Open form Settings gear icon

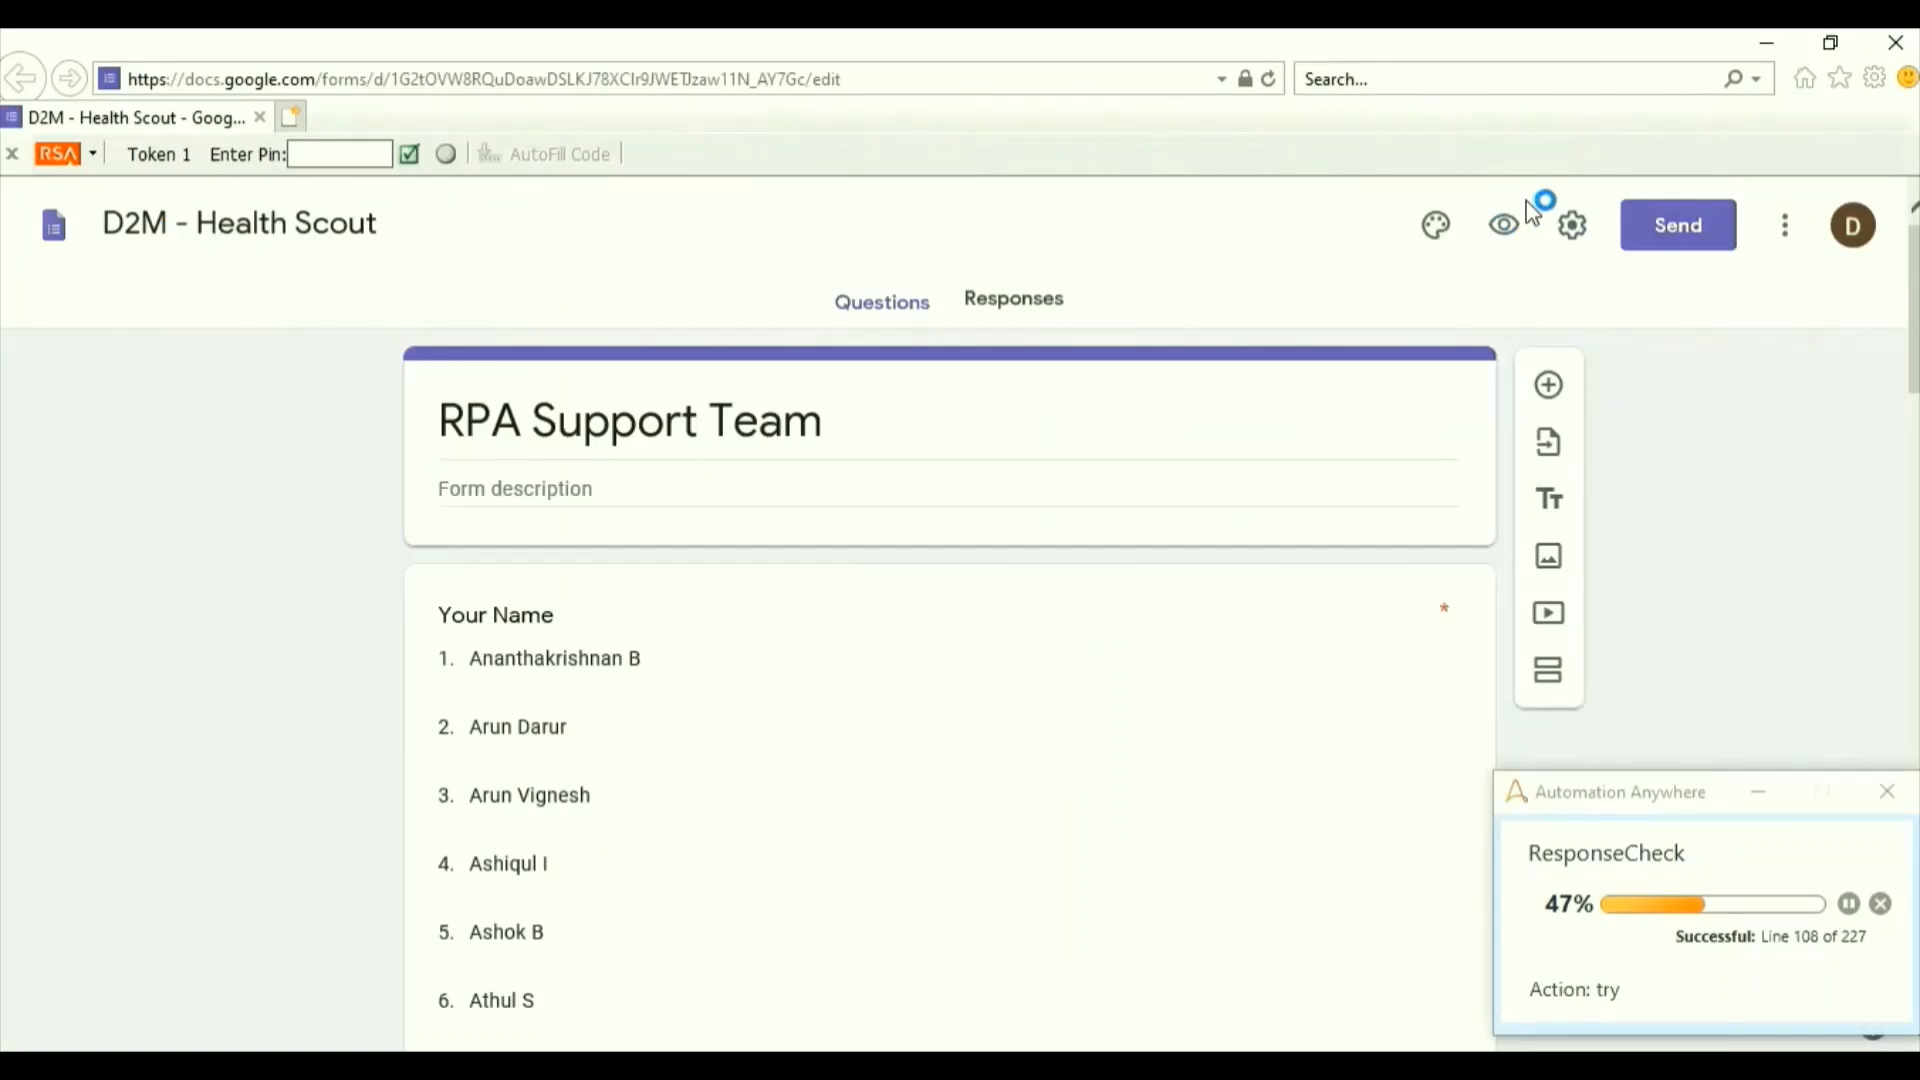coord(1573,226)
